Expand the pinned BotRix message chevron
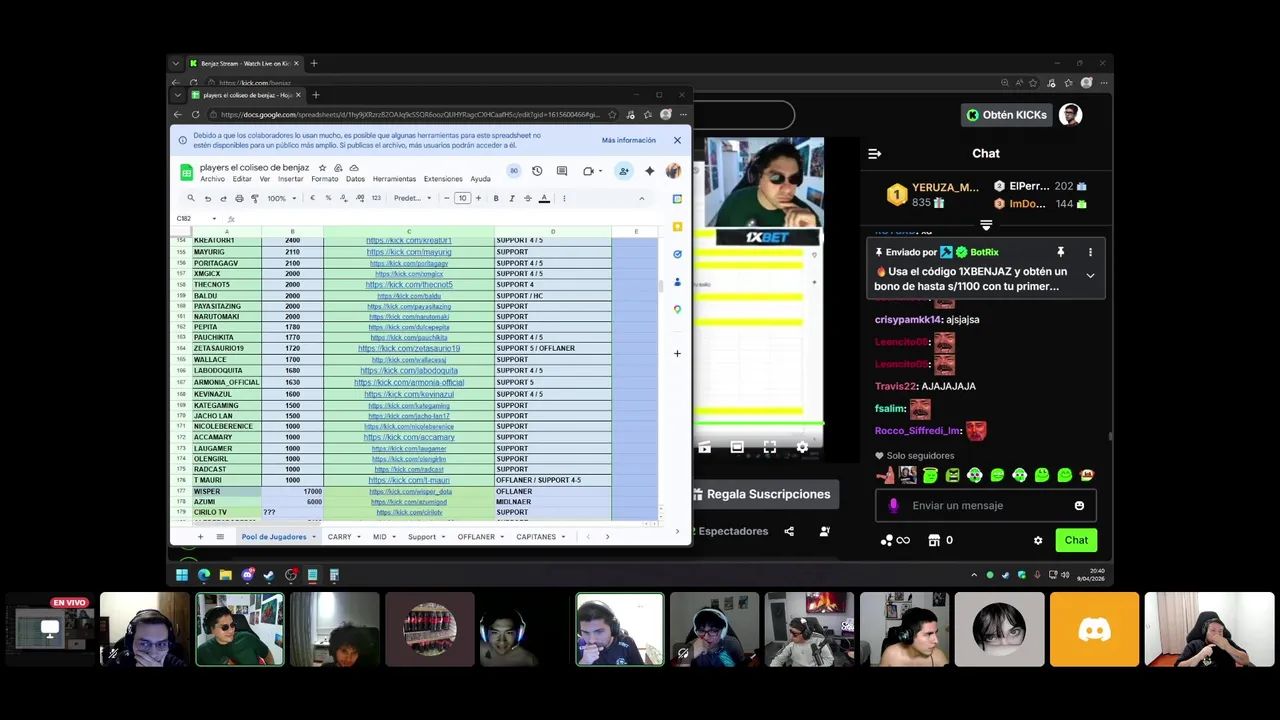Image resolution: width=1280 pixels, height=720 pixels. (x=1090, y=275)
